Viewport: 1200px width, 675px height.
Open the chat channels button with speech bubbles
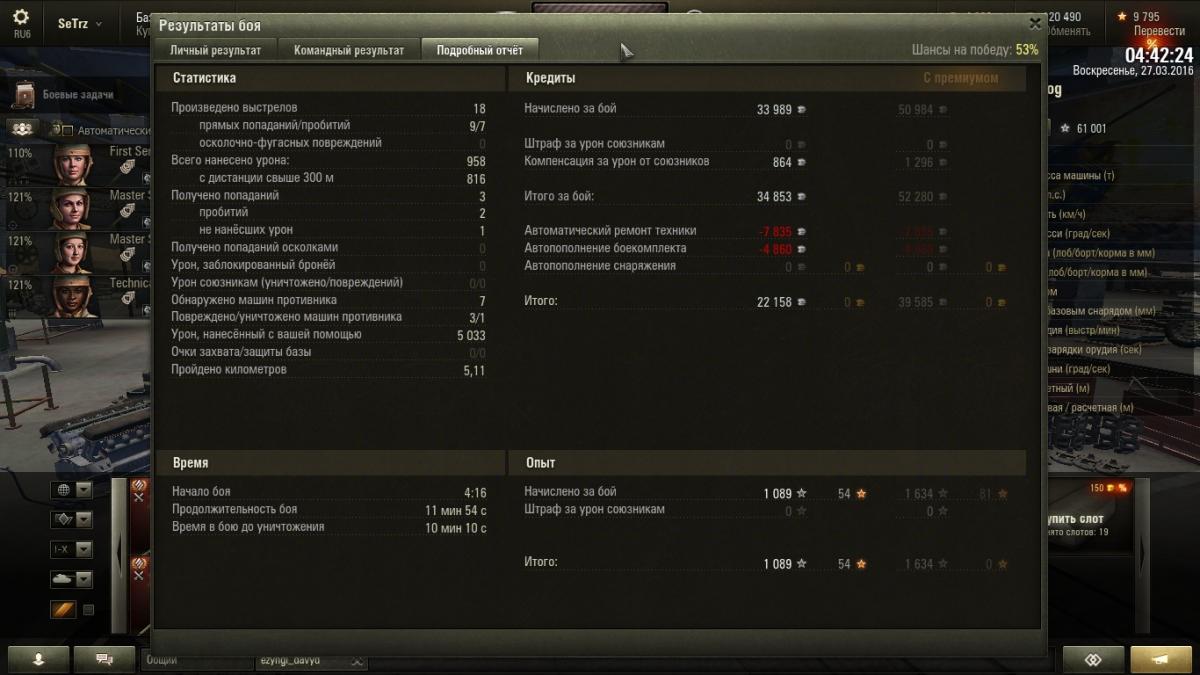103,660
